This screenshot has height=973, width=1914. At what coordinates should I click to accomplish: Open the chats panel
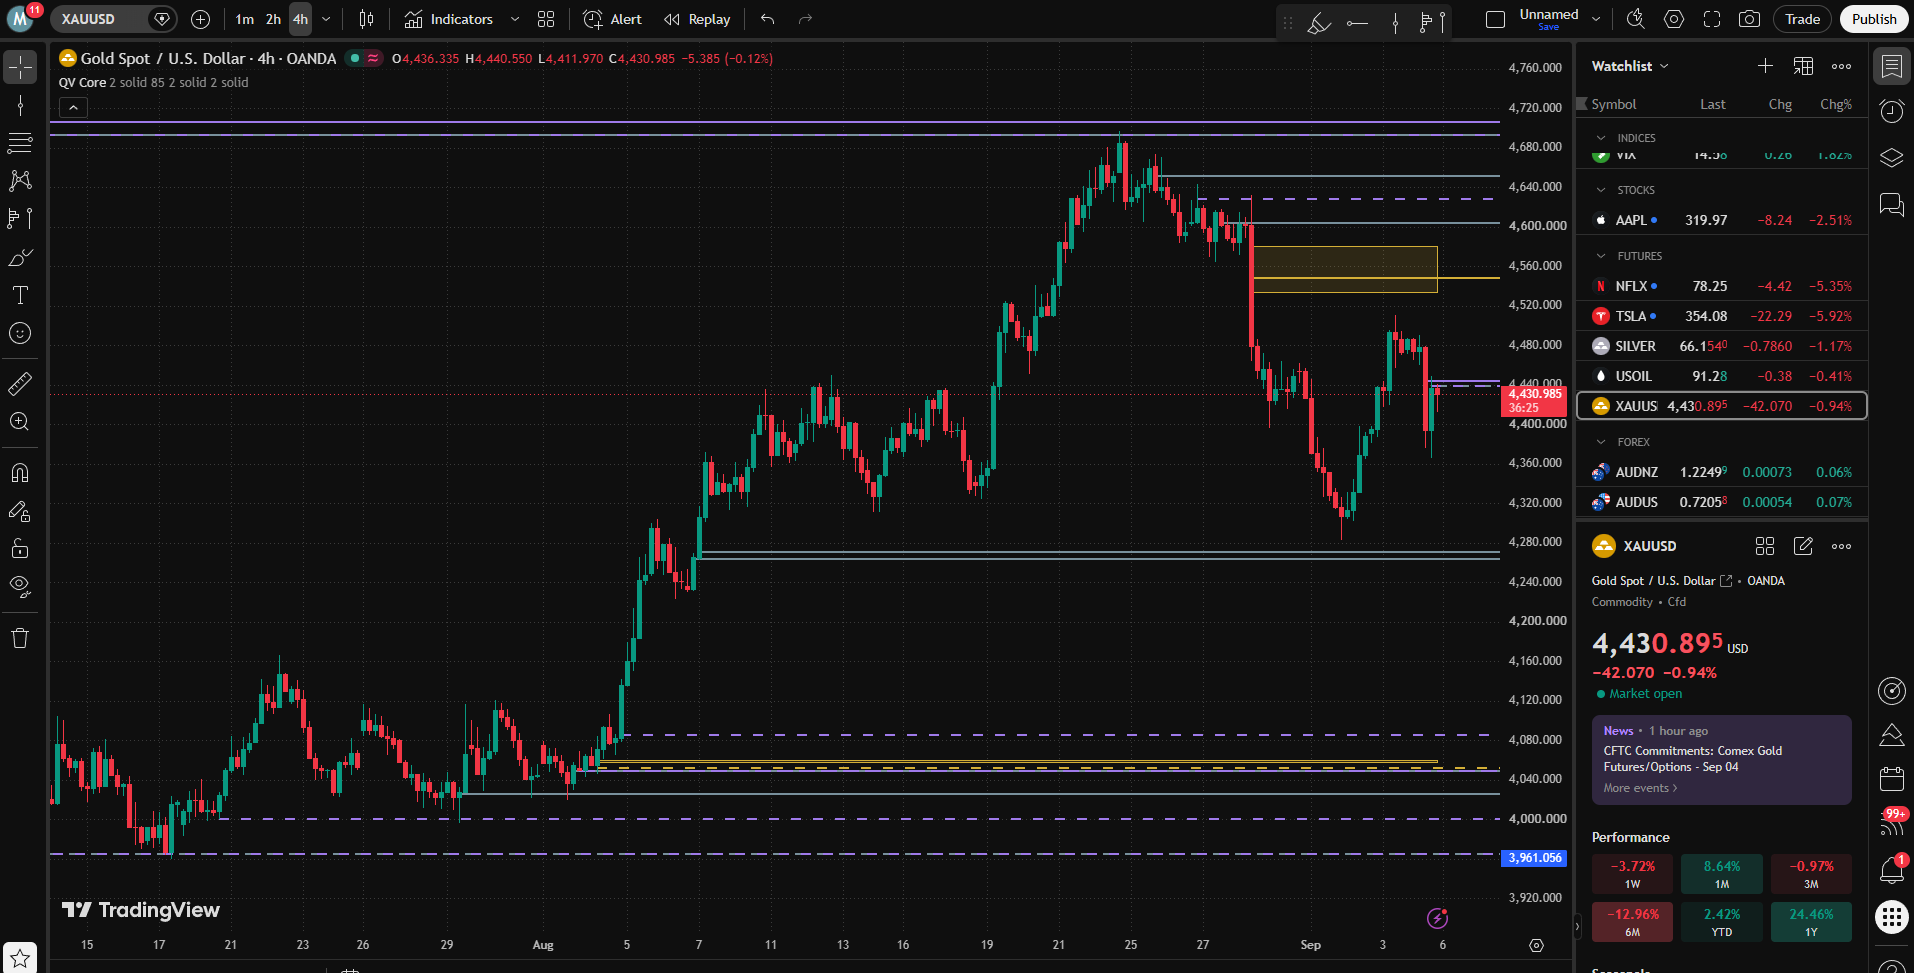coord(1891,205)
